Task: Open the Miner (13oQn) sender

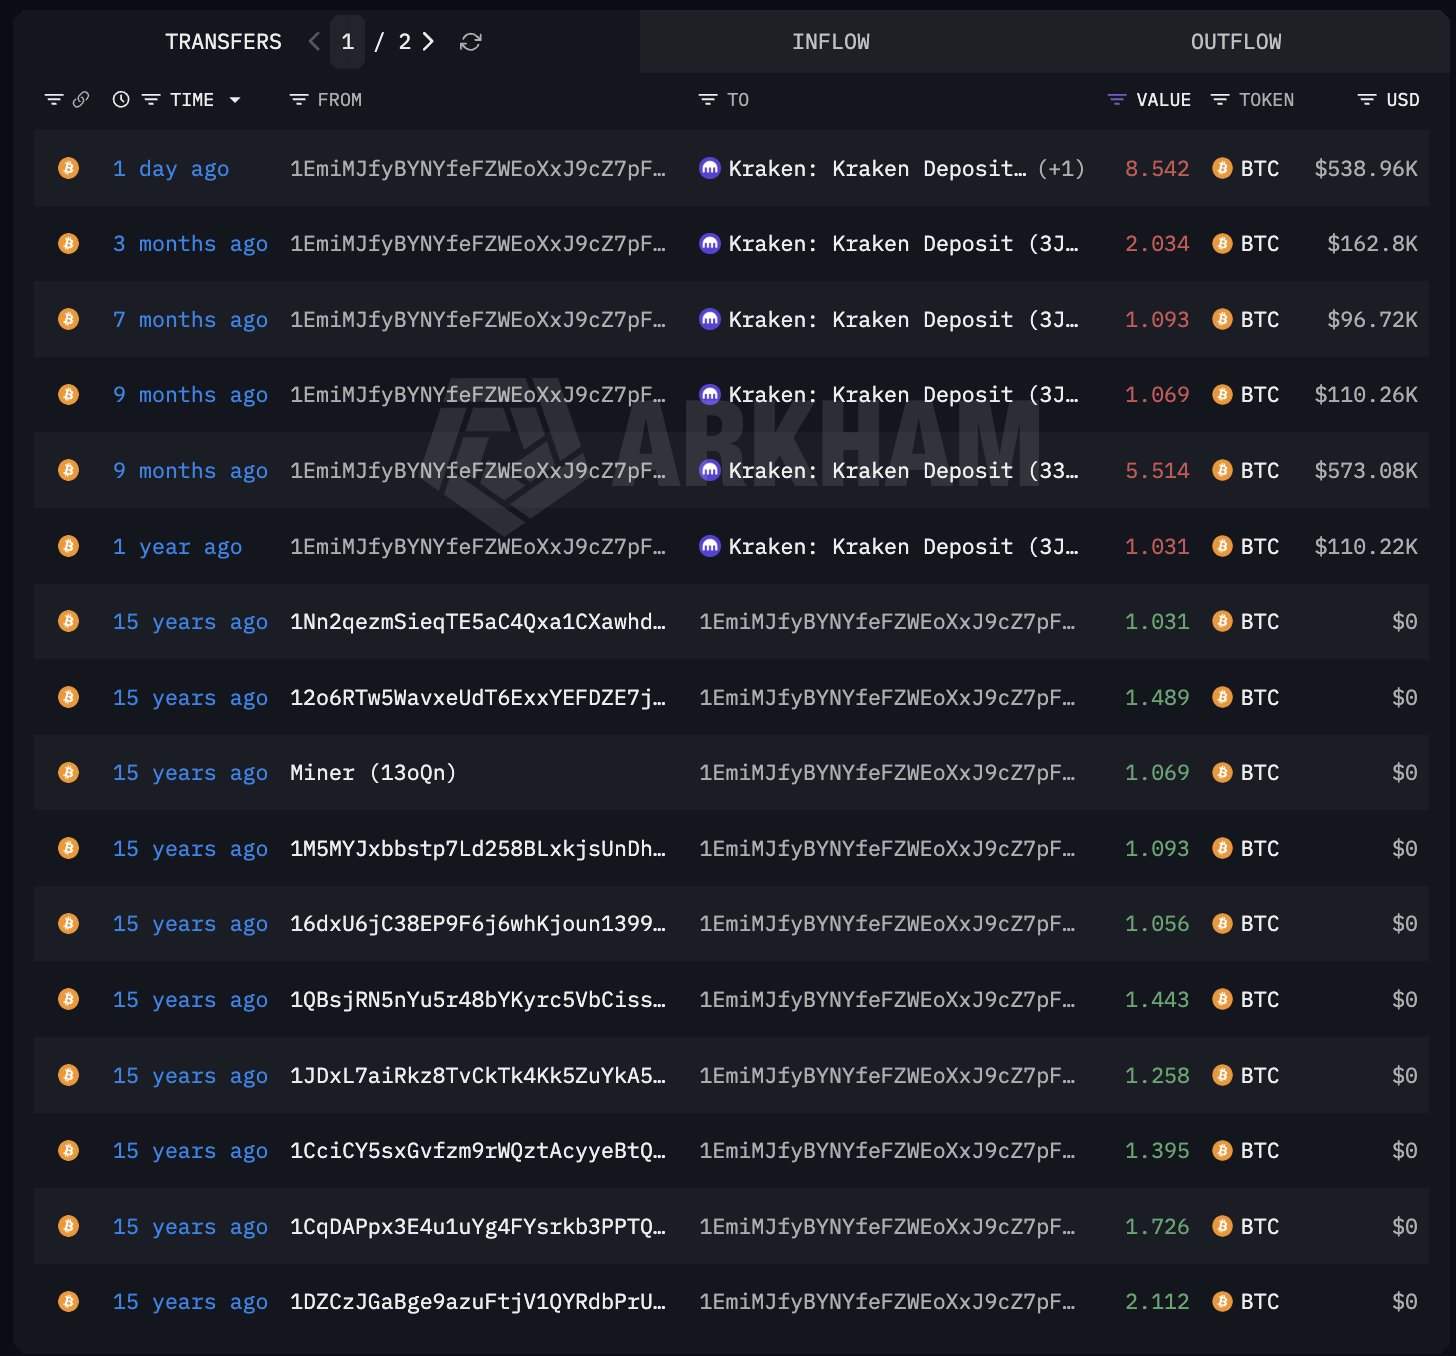Action: [373, 773]
